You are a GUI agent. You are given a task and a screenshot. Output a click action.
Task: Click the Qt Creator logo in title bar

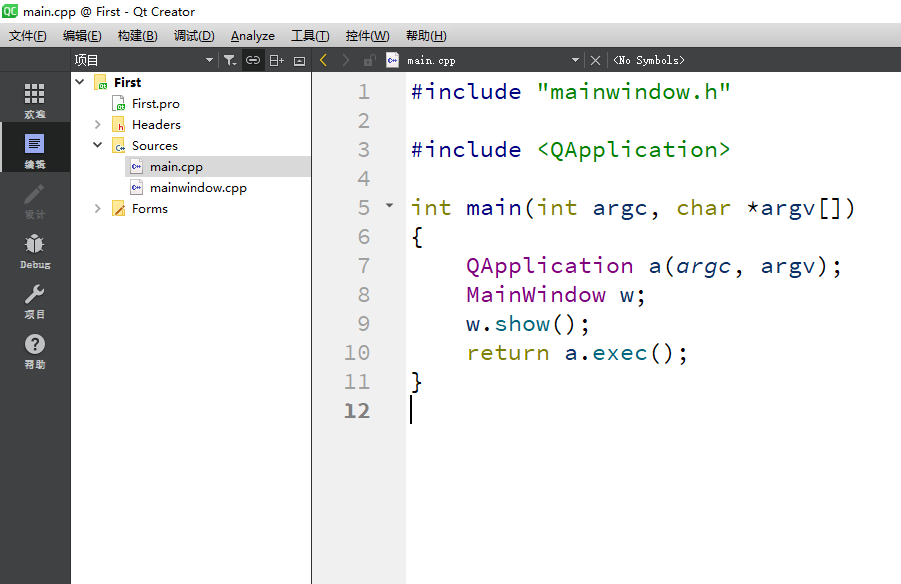[x=10, y=11]
